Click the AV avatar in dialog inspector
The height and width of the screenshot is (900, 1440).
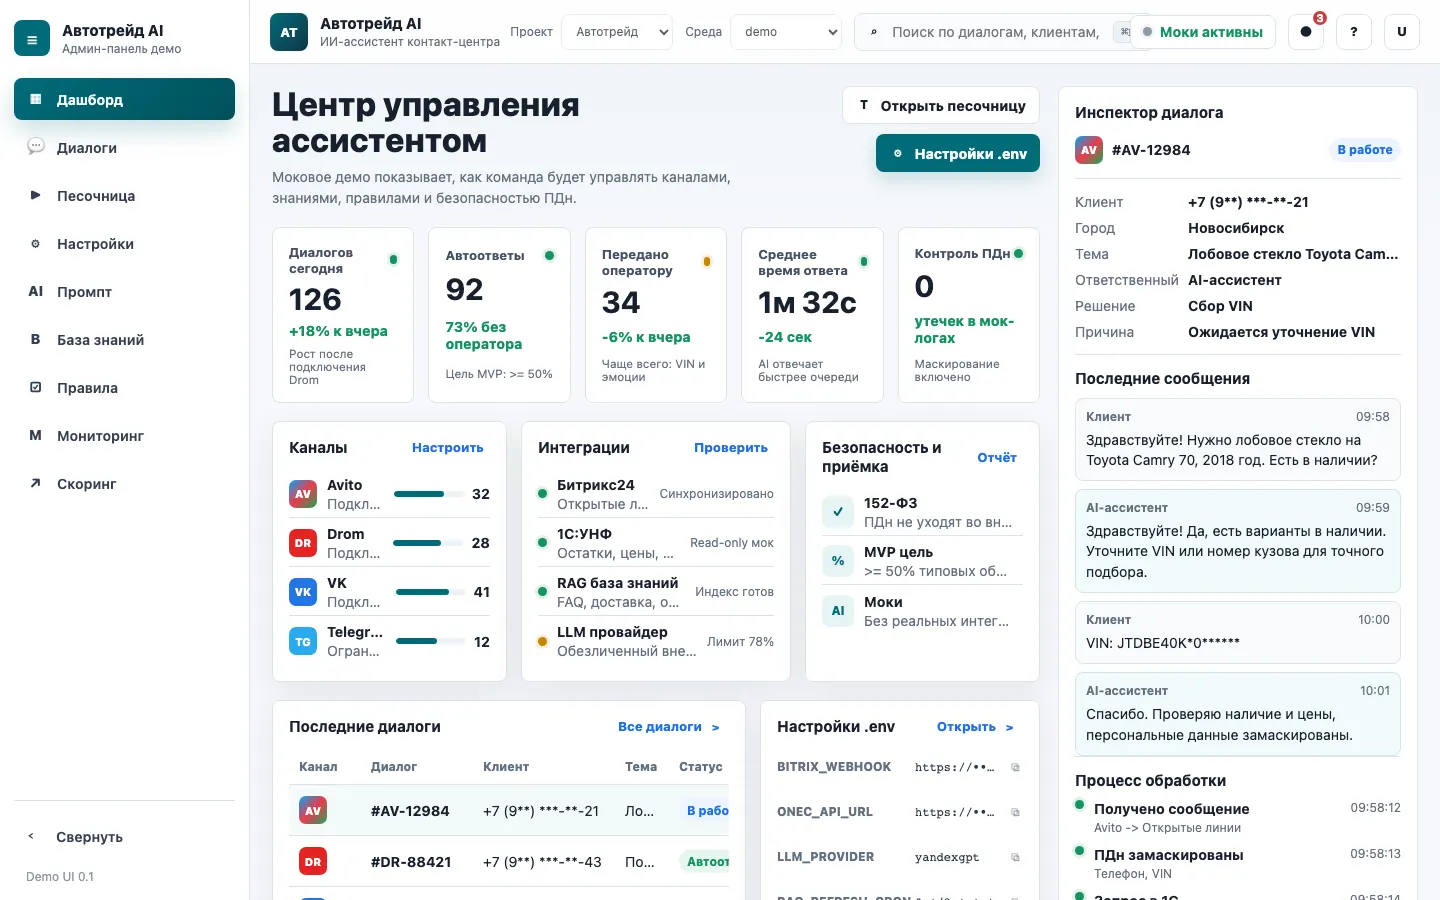[x=1089, y=150]
